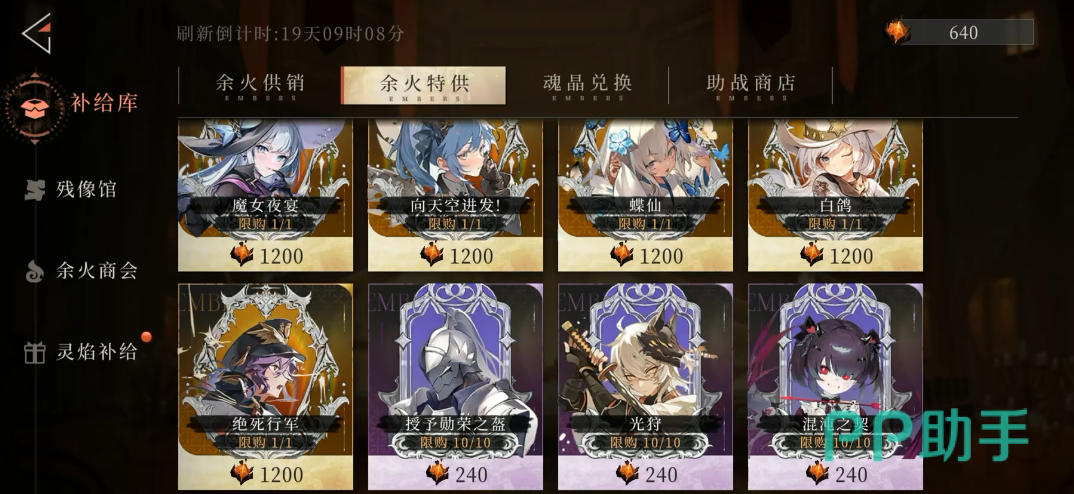Open 灵焰补给 gift icon
Screen dimensions: 1074x494
(34, 352)
